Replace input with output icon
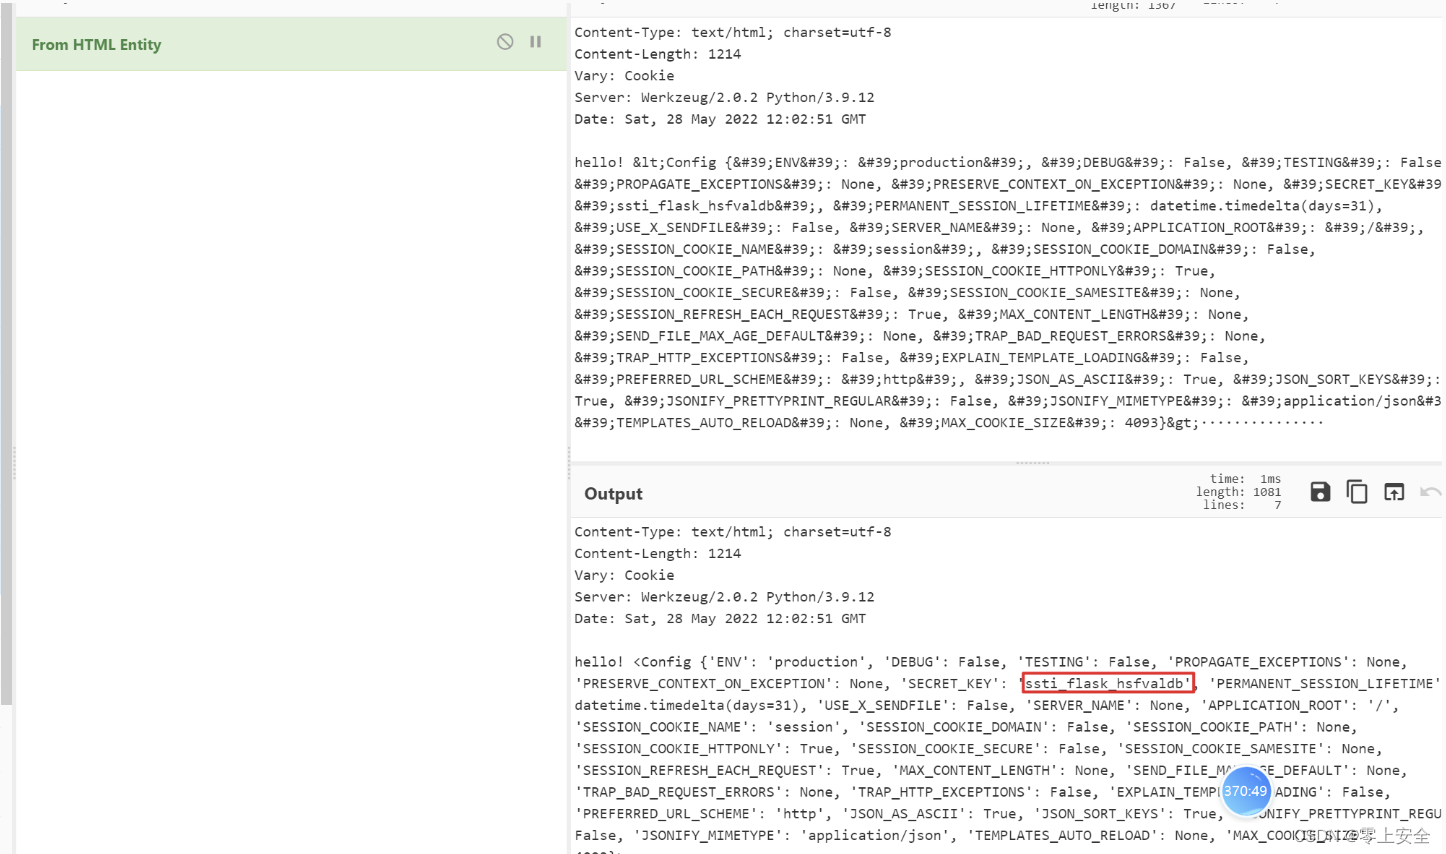This screenshot has height=854, width=1446. coord(1394,492)
